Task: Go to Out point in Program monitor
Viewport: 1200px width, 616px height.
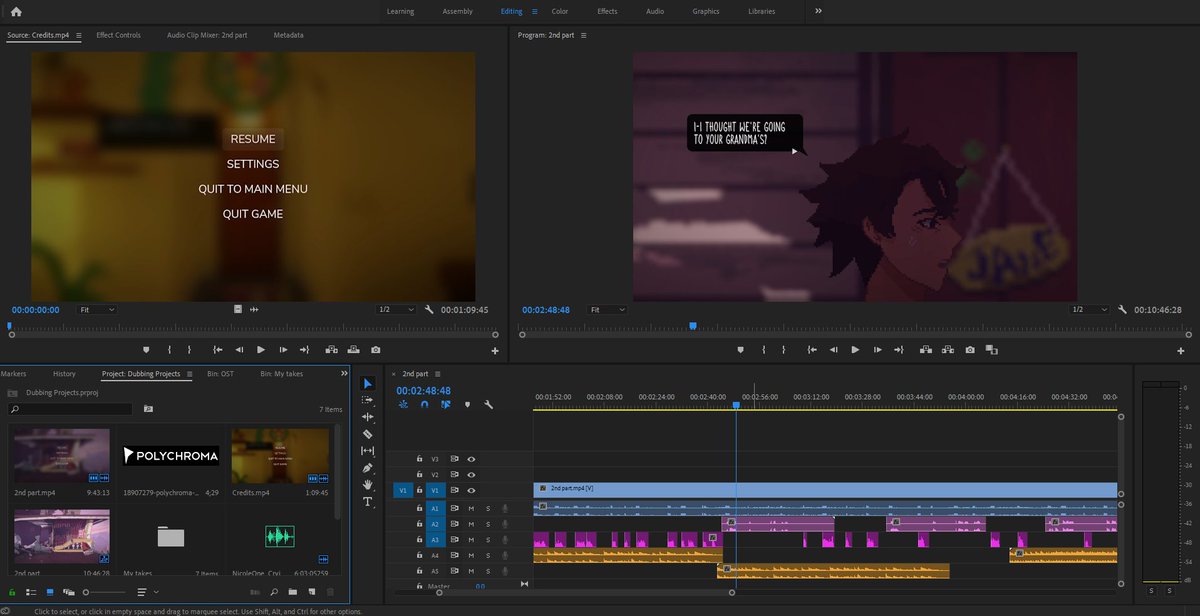Action: pos(900,350)
